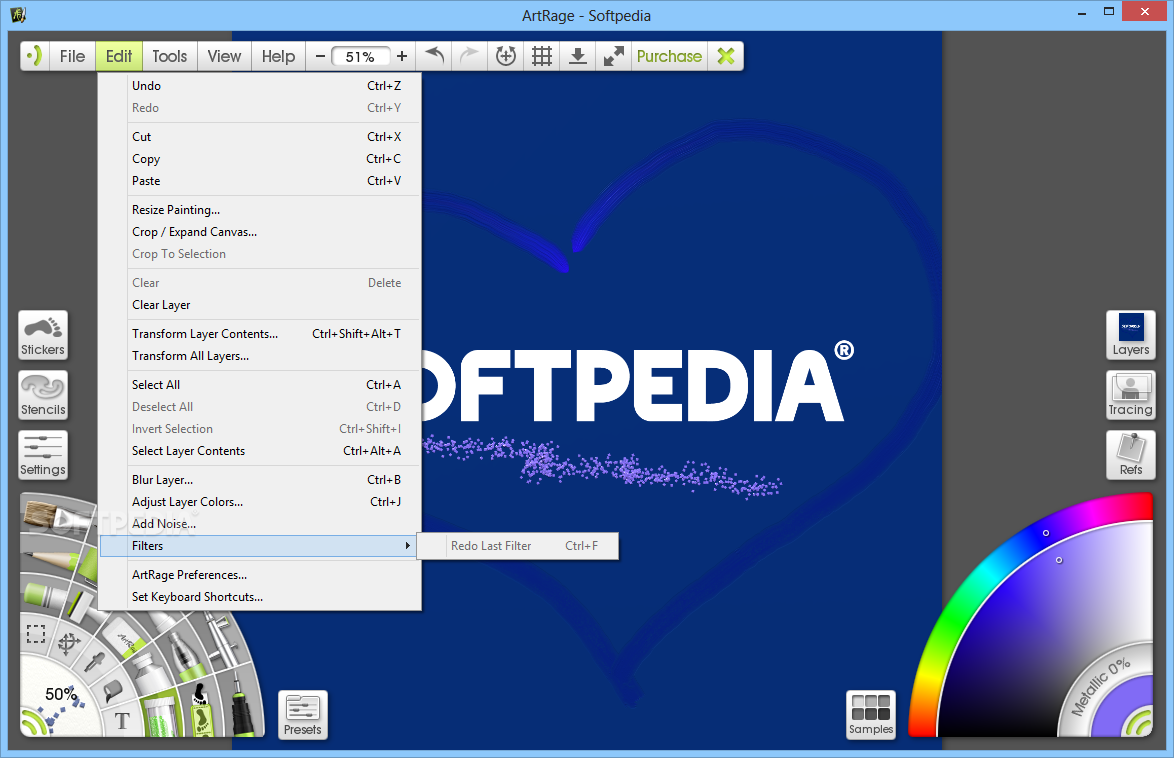
Task: Choose Adjust Layer Colors...
Action: [261, 502]
